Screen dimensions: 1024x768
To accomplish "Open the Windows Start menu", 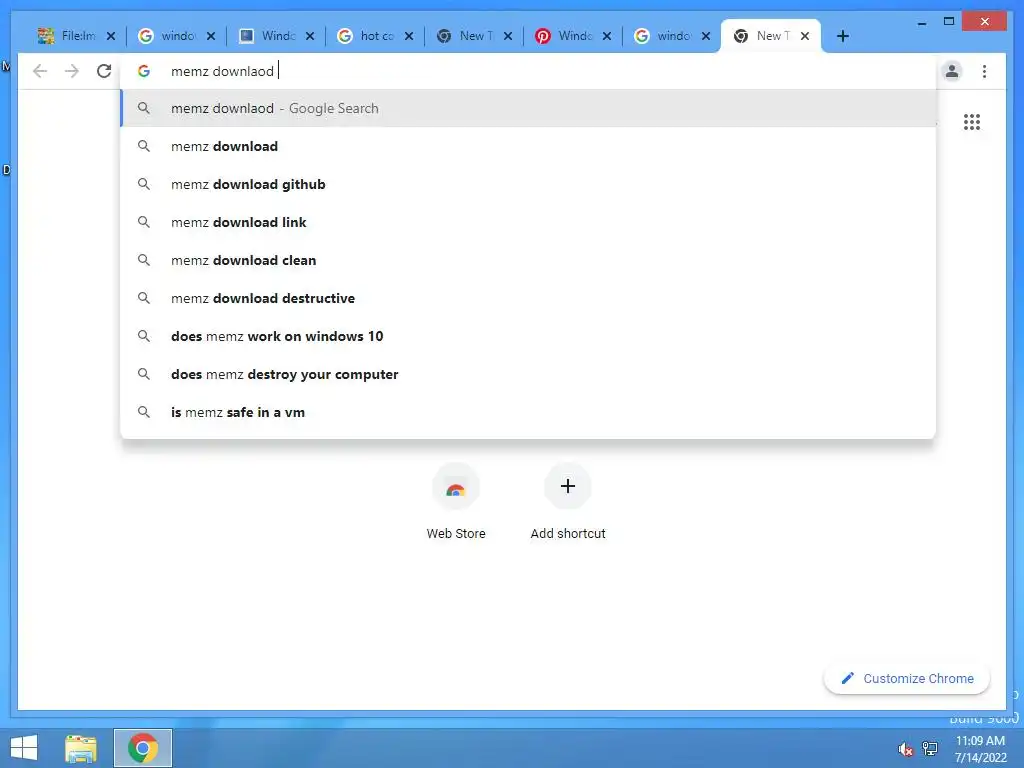I will [x=24, y=748].
